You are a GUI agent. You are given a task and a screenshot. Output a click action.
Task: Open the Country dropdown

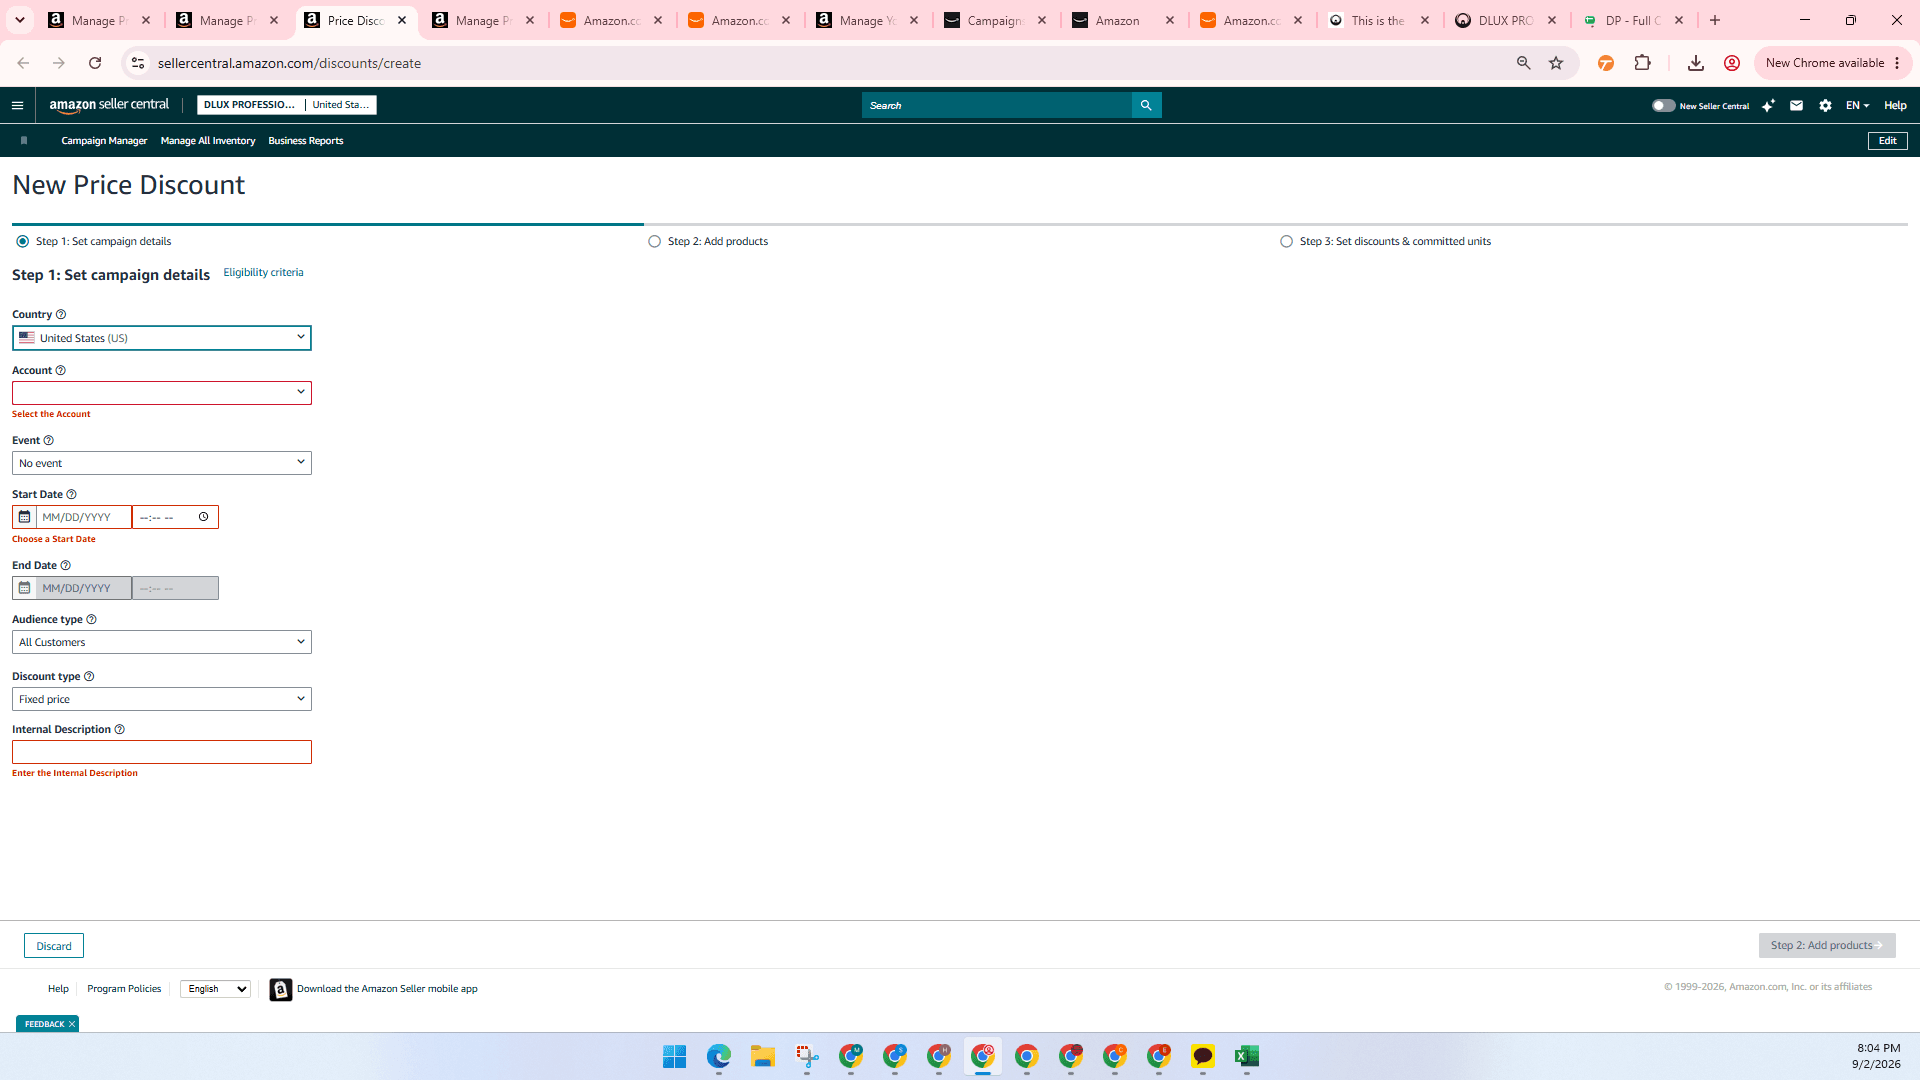pyautogui.click(x=162, y=338)
